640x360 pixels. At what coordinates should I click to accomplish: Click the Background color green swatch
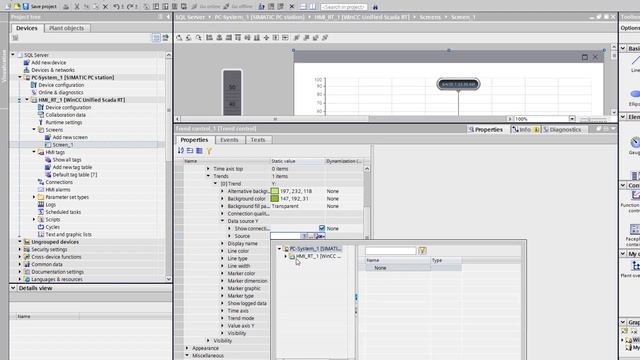[x=275, y=199]
